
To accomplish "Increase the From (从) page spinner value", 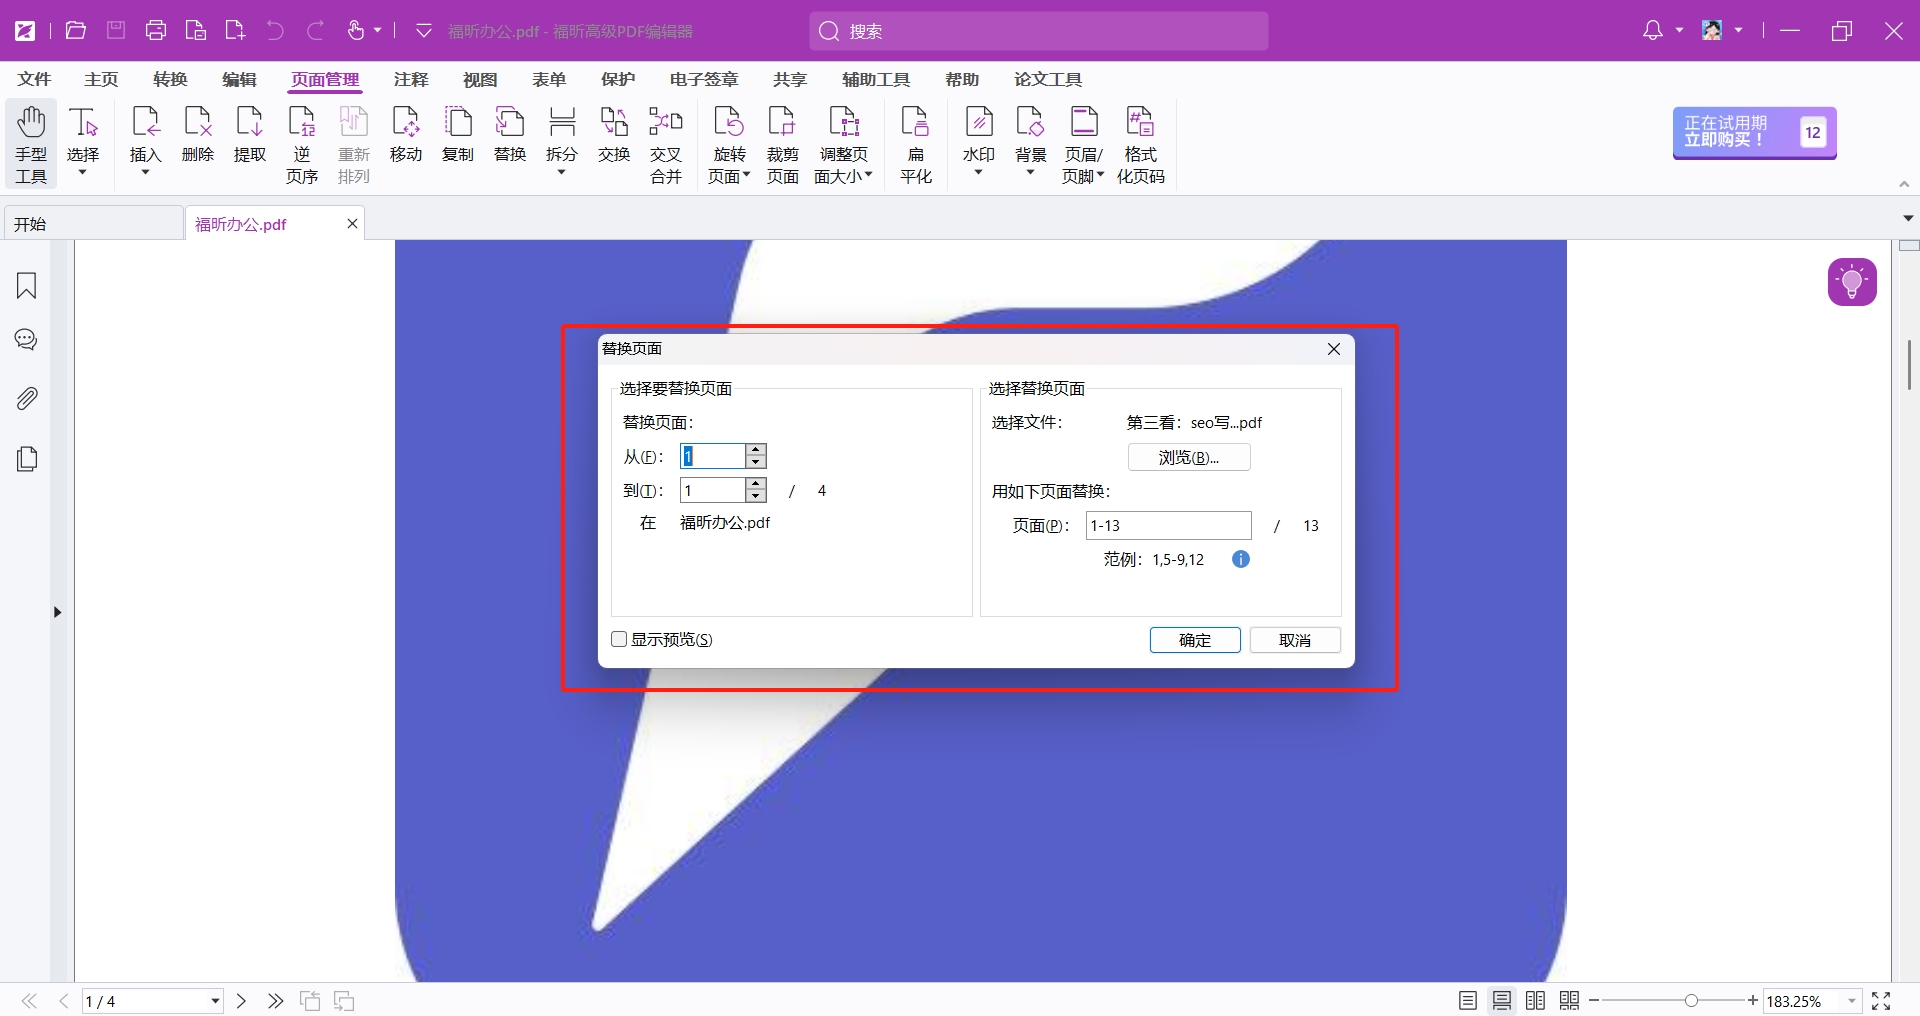I will click(x=756, y=450).
